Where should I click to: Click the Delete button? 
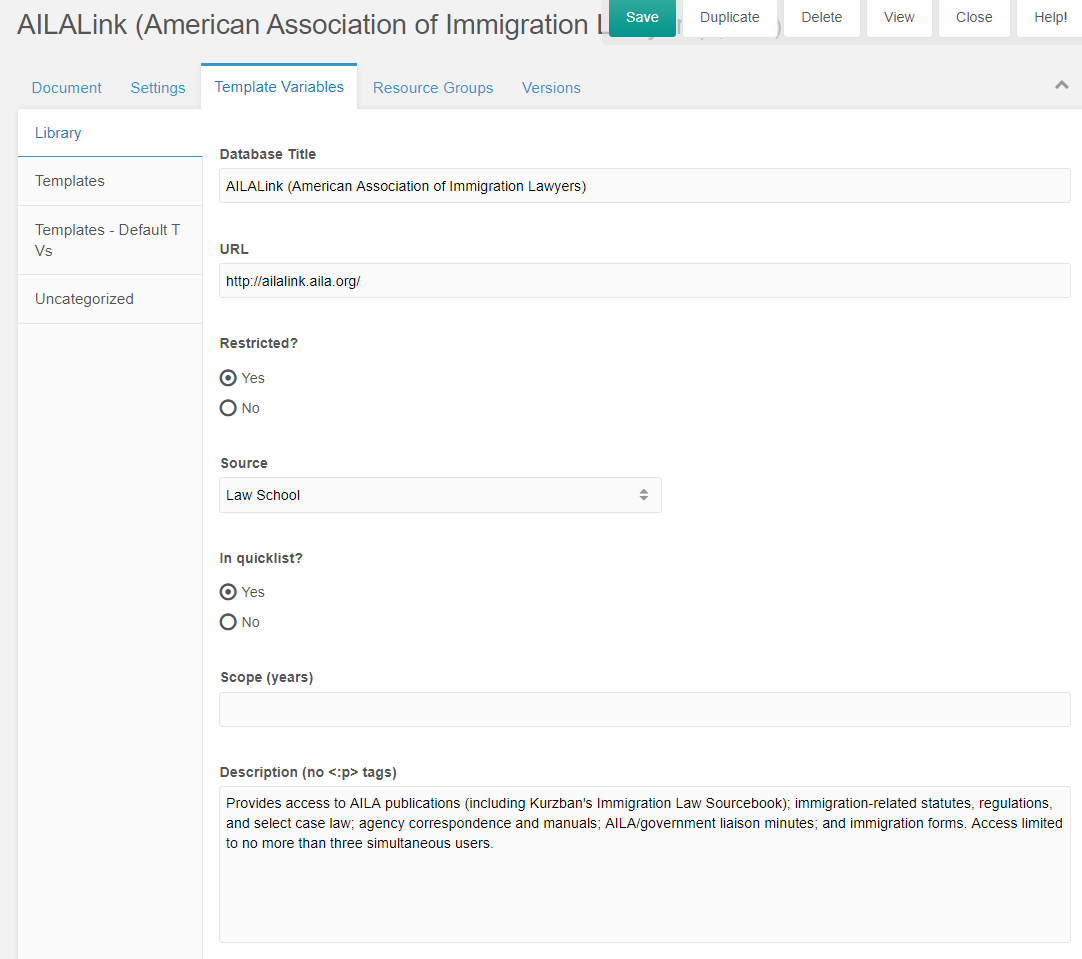click(x=821, y=17)
